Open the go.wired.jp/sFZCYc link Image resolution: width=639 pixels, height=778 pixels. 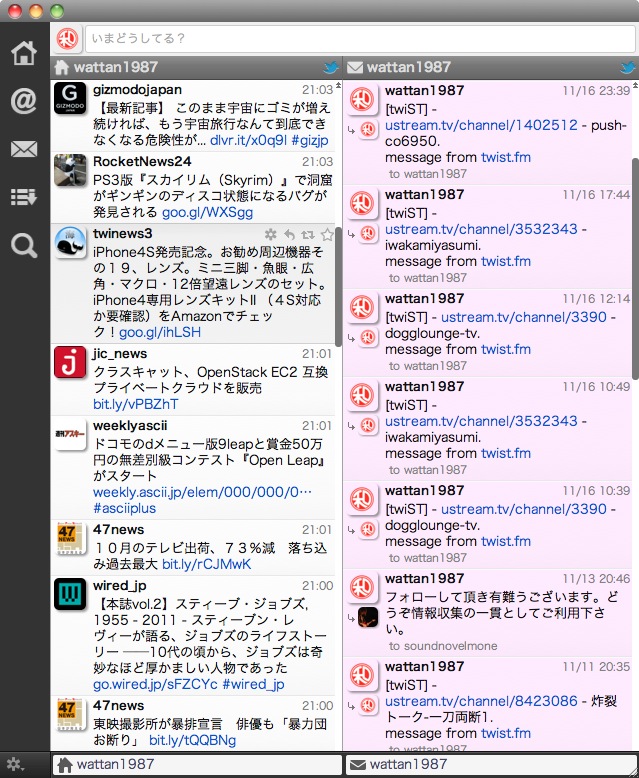point(155,684)
